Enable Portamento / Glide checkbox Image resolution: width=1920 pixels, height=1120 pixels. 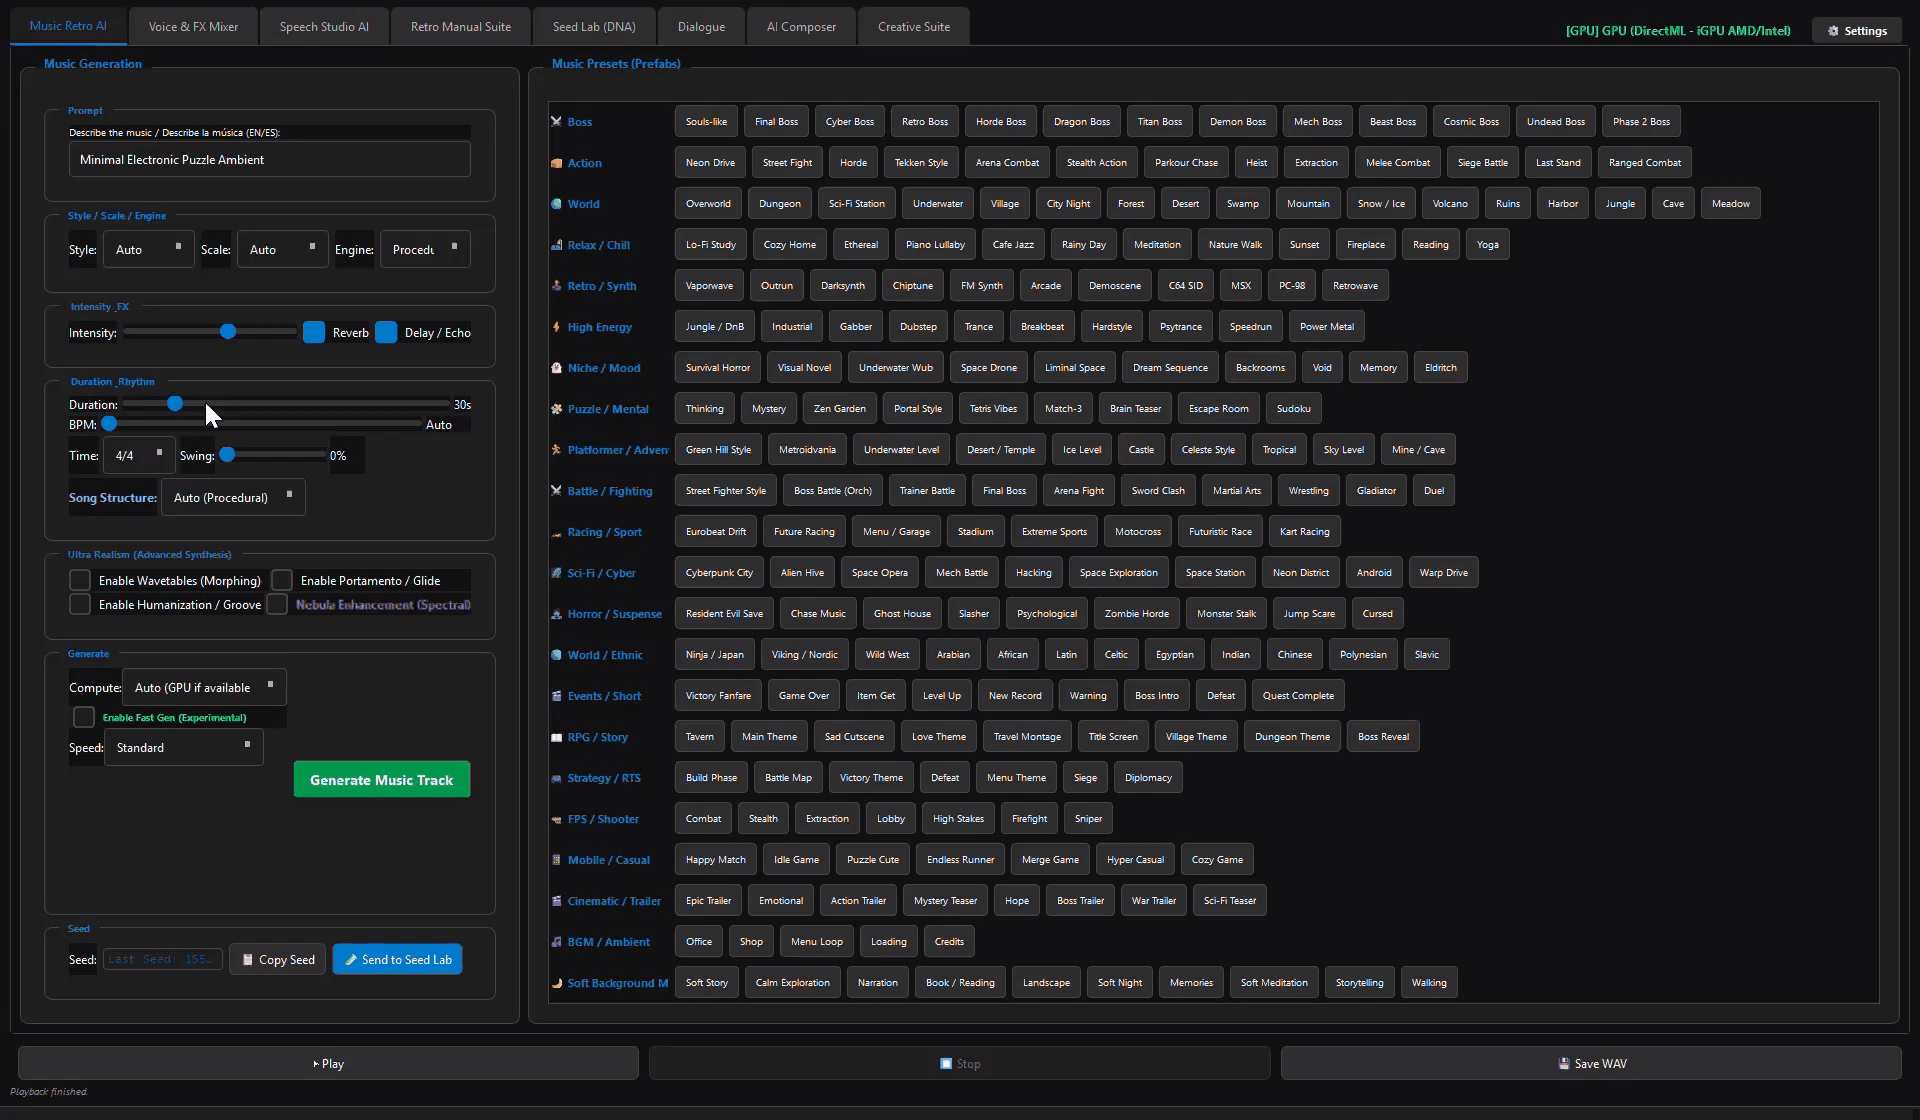[282, 580]
